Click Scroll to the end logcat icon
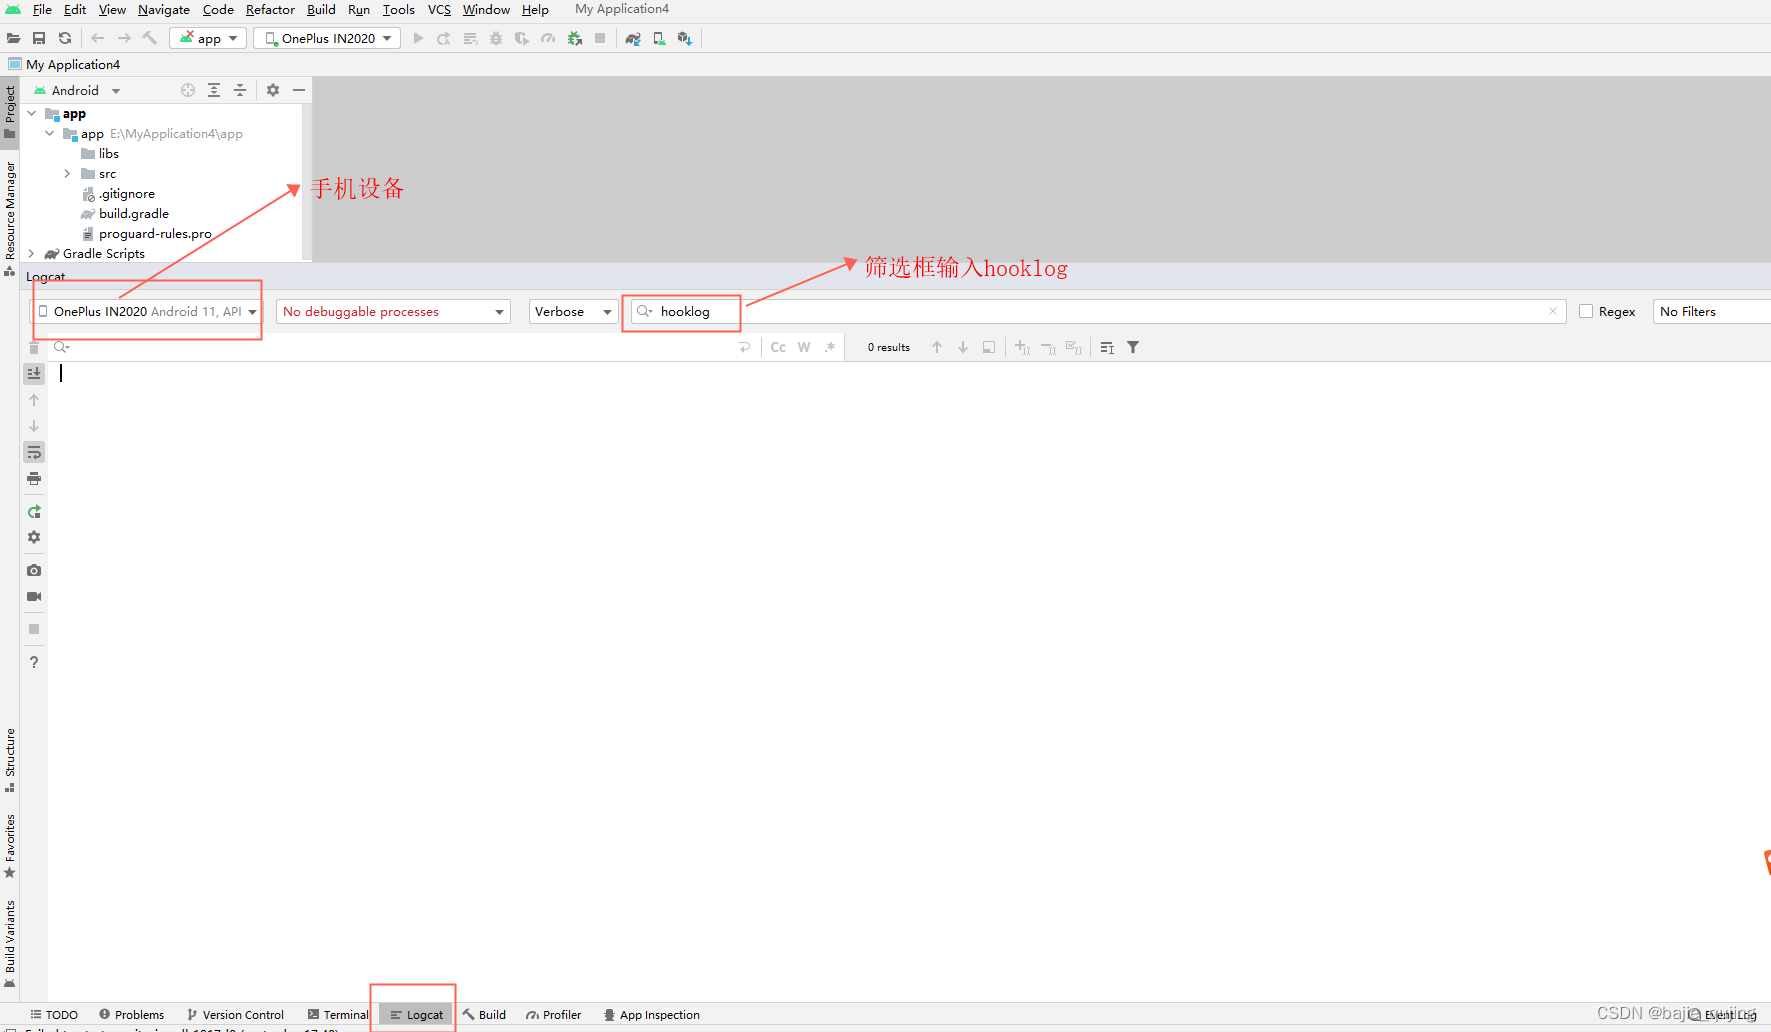The width and height of the screenshot is (1771, 1032). (x=34, y=373)
